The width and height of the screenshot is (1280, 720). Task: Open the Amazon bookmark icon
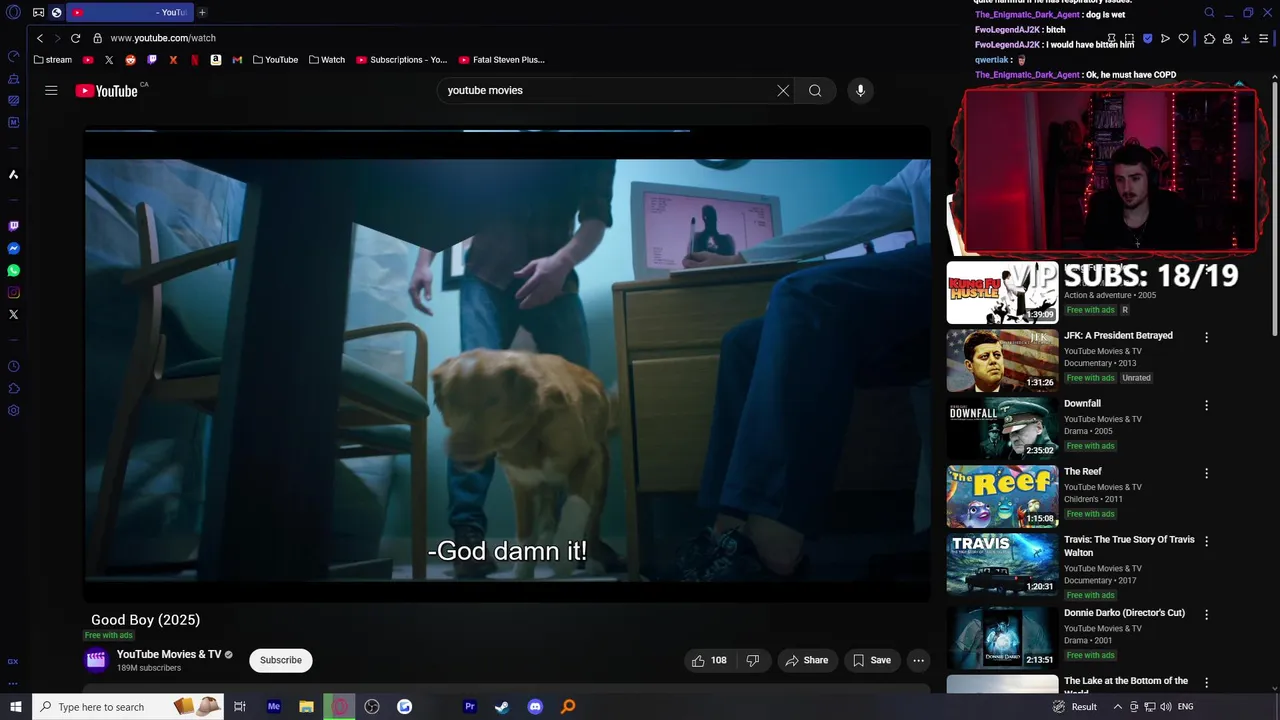click(x=215, y=60)
